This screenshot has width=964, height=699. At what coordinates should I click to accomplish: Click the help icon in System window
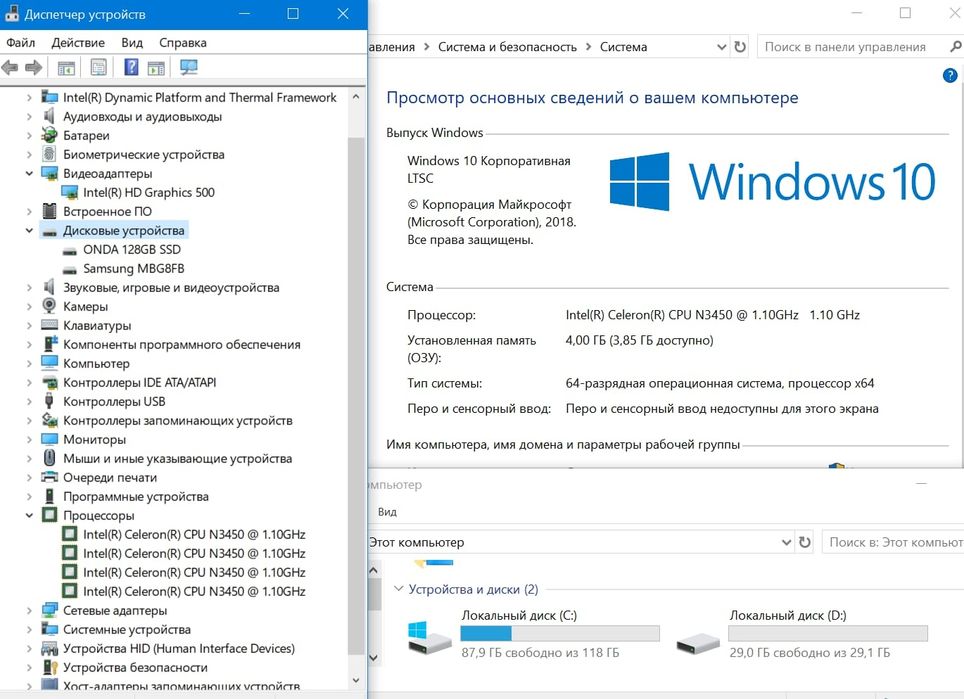tap(950, 76)
